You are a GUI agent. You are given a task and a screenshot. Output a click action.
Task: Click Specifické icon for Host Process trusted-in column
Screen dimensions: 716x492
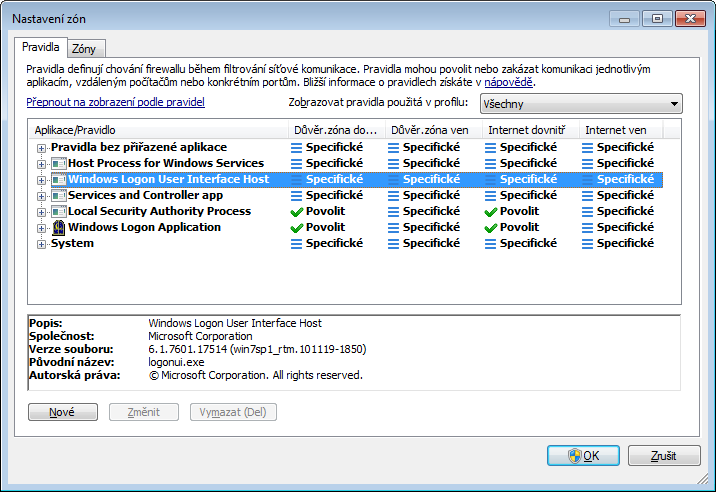297,164
